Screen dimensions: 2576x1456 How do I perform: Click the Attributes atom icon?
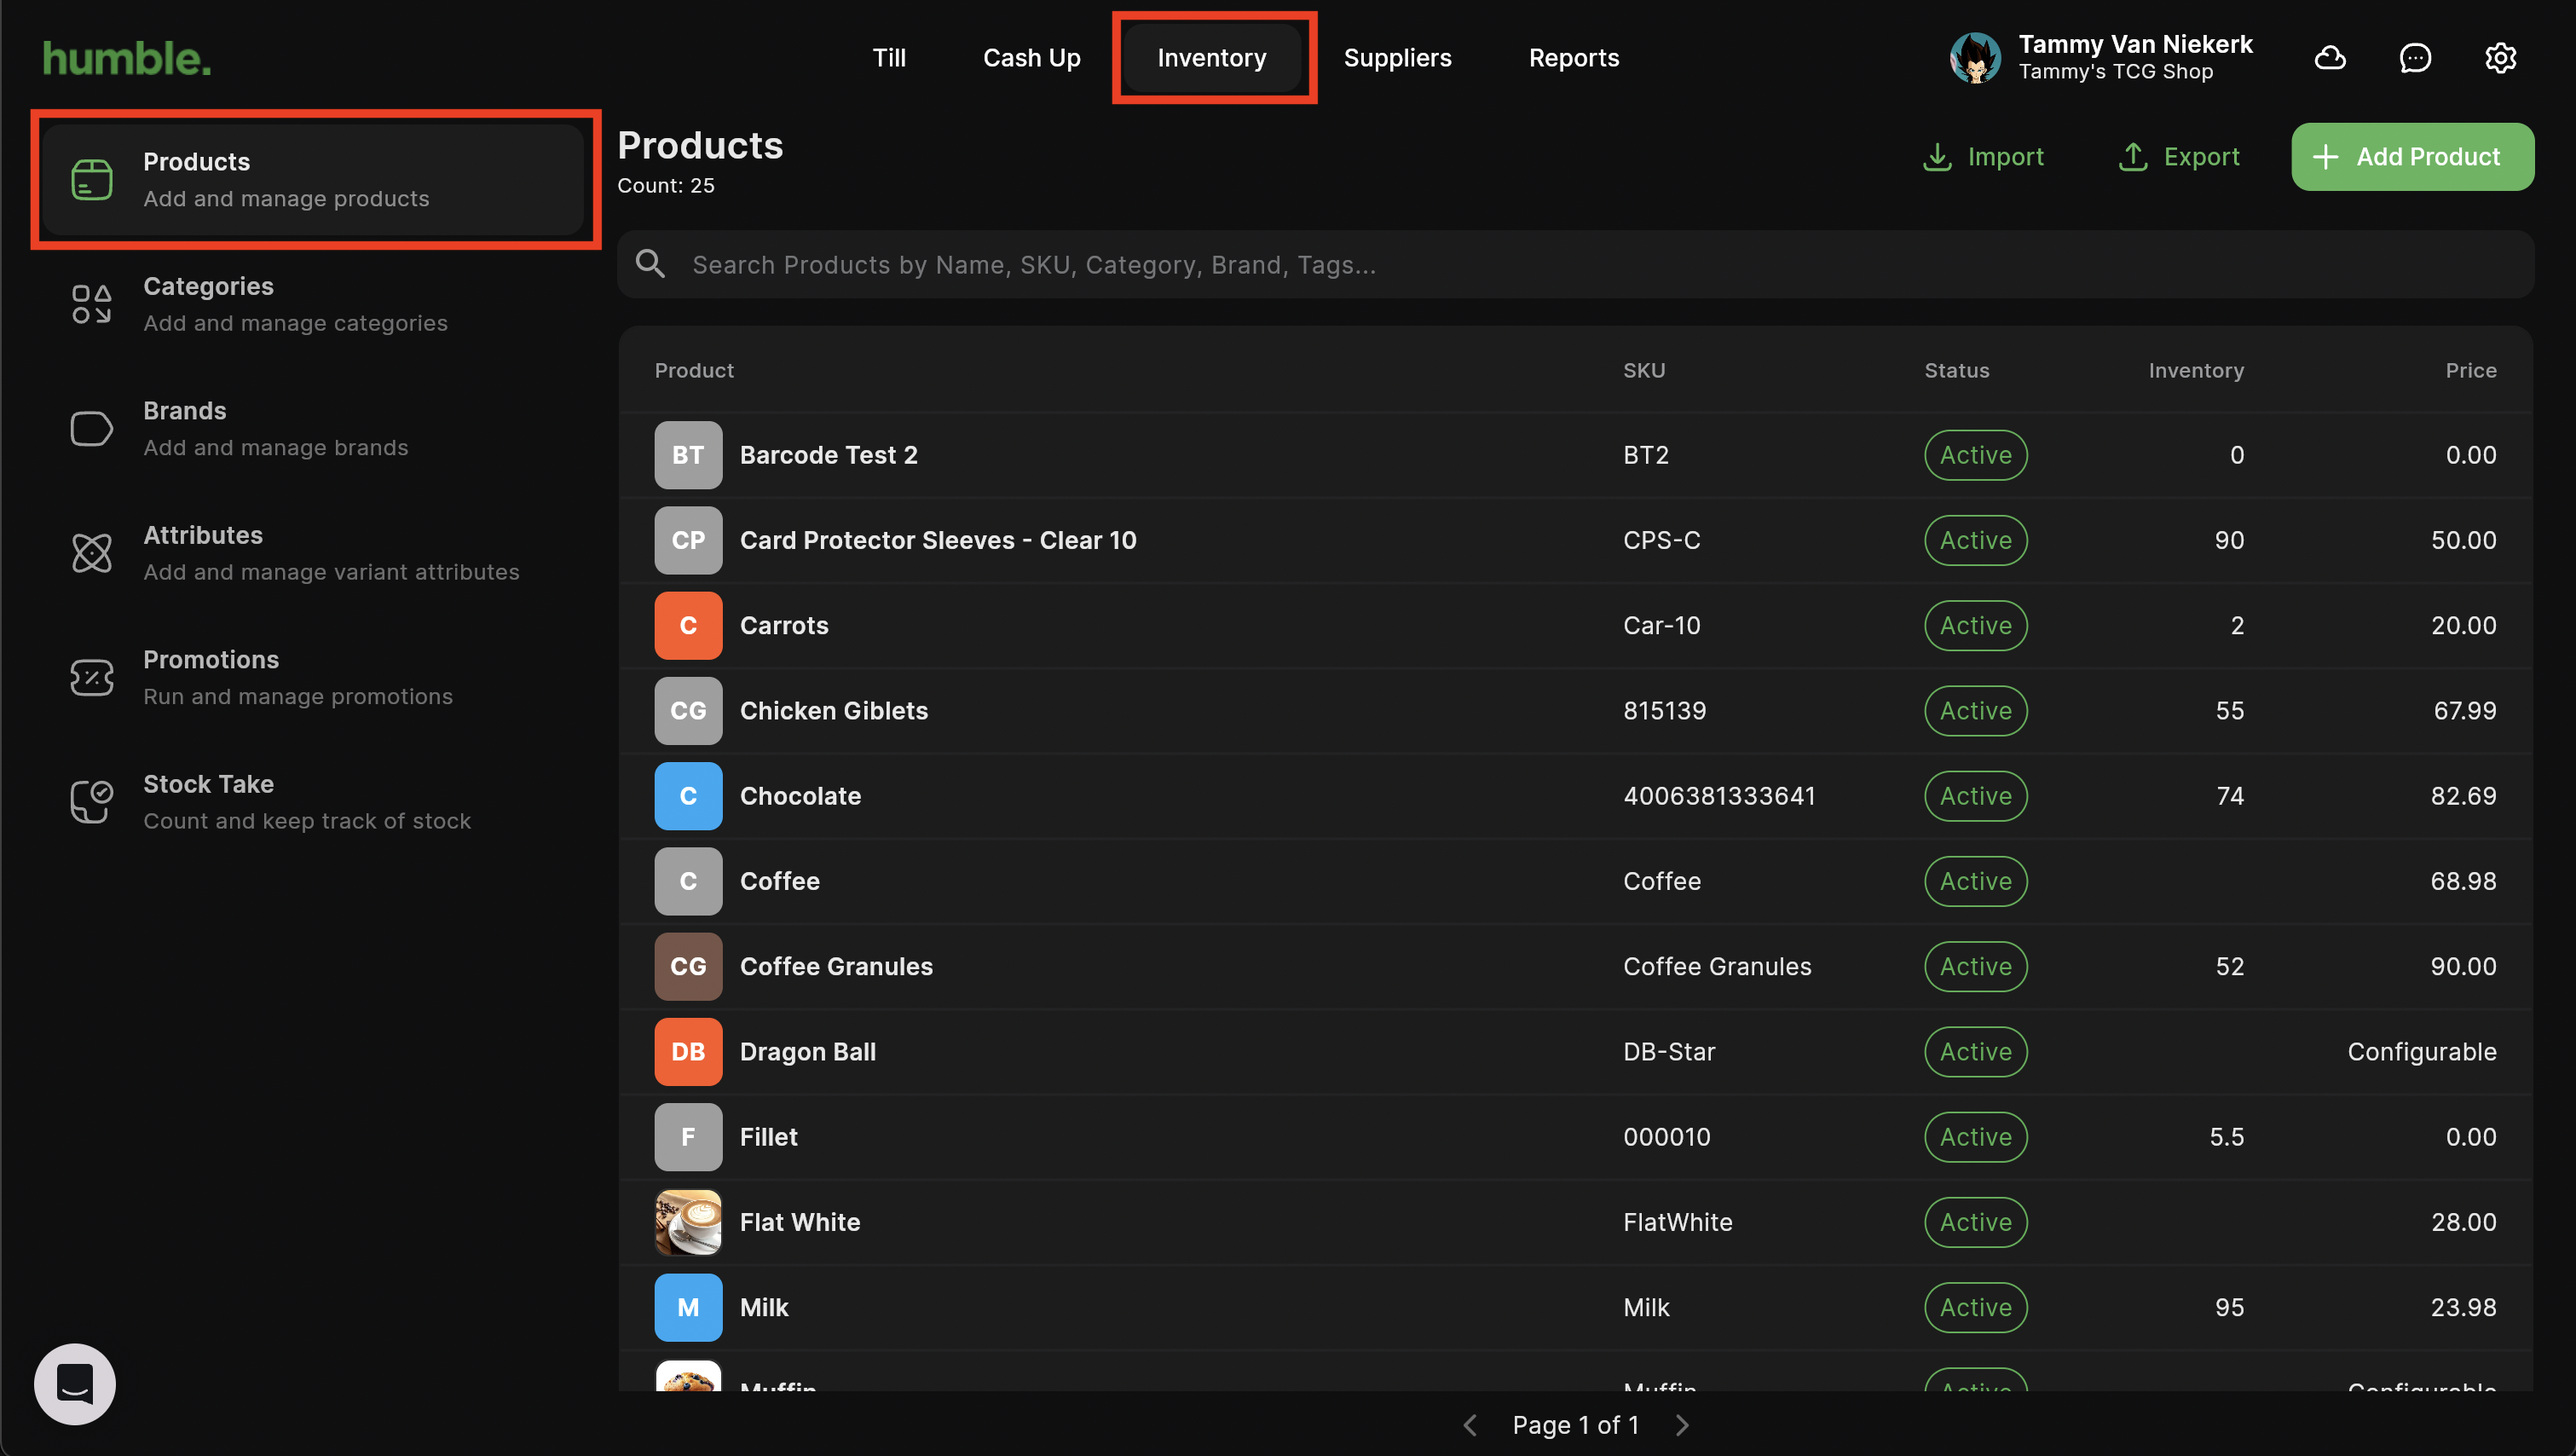91,553
